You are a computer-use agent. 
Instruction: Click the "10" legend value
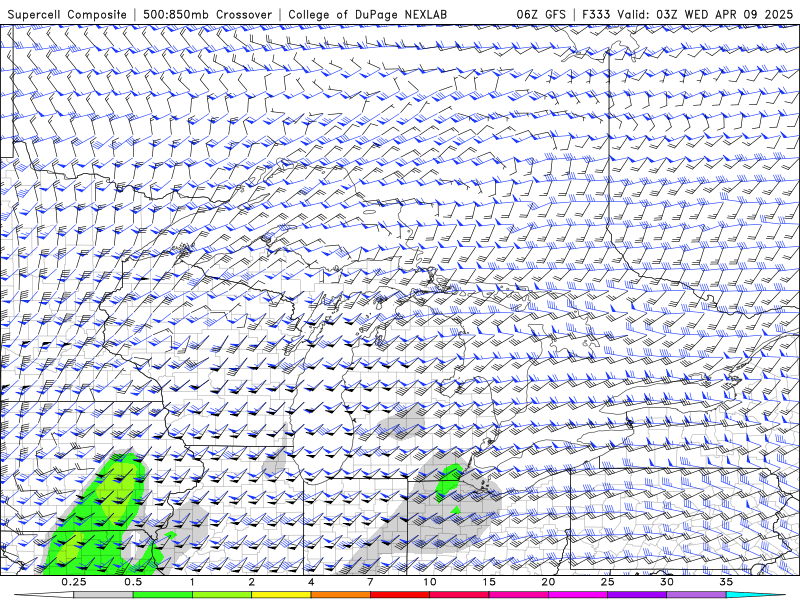pos(430,582)
